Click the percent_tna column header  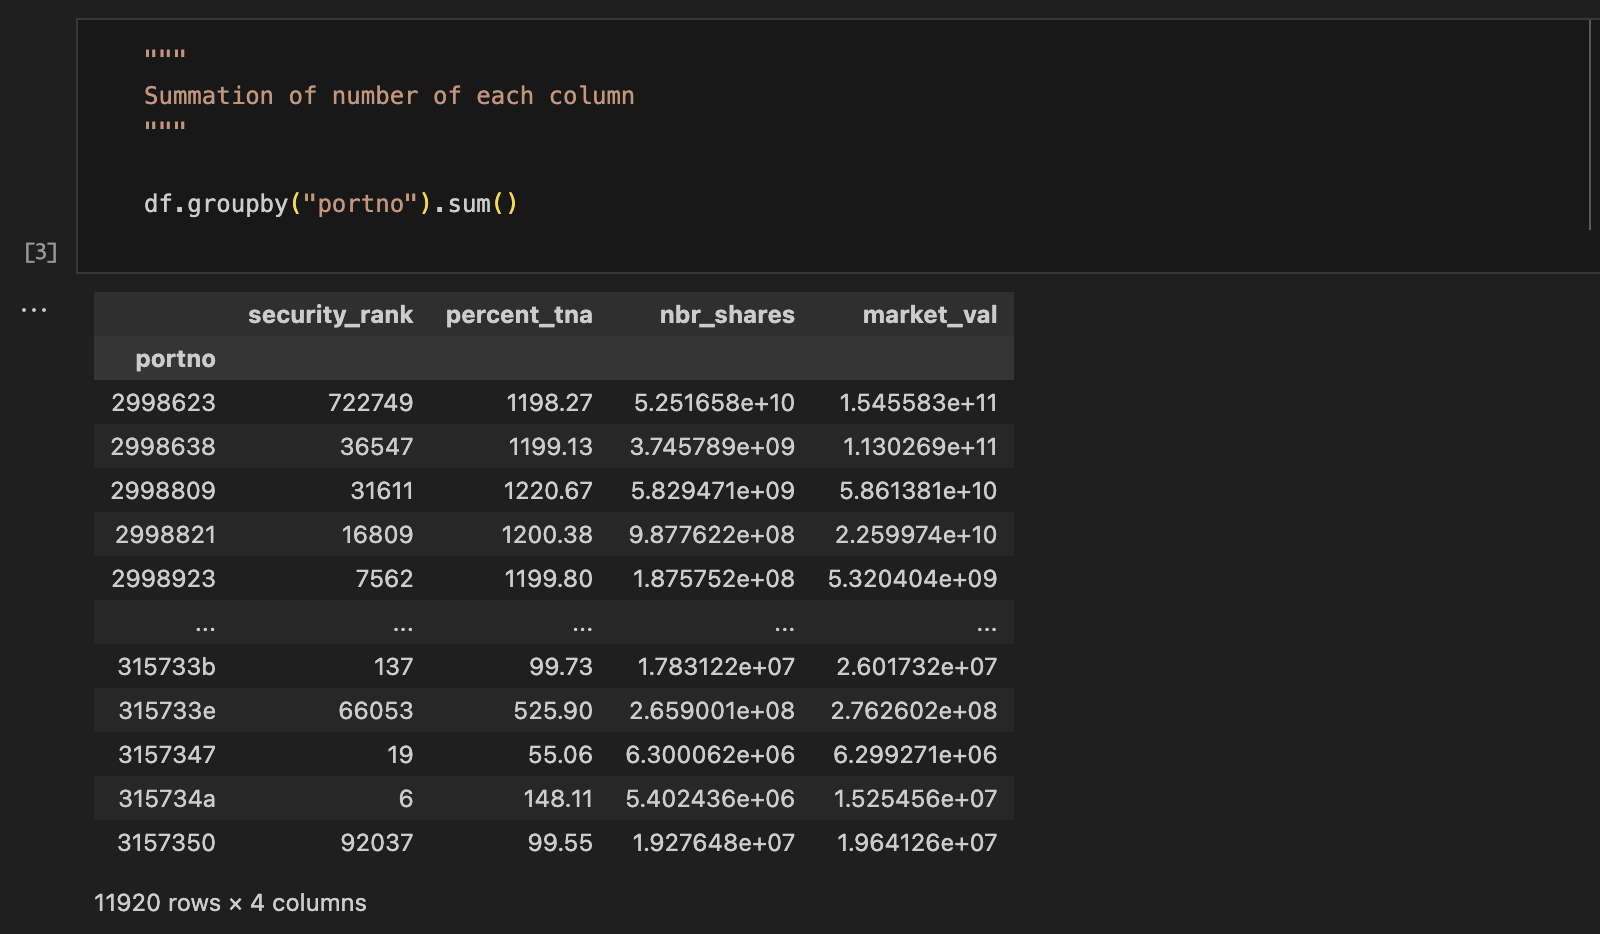[519, 315]
